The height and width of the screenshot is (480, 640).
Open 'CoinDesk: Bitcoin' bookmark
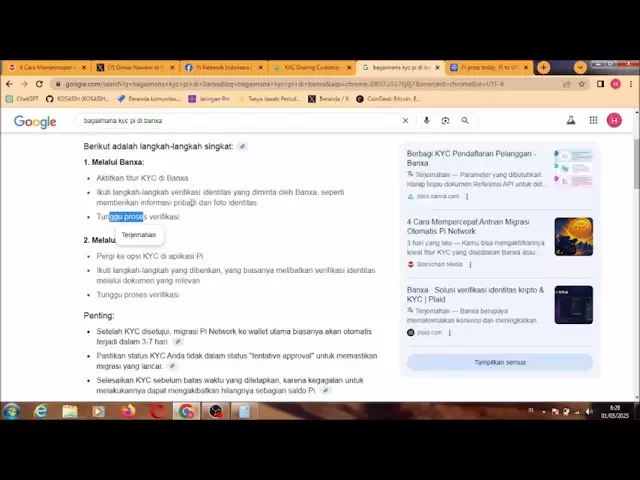(x=388, y=99)
